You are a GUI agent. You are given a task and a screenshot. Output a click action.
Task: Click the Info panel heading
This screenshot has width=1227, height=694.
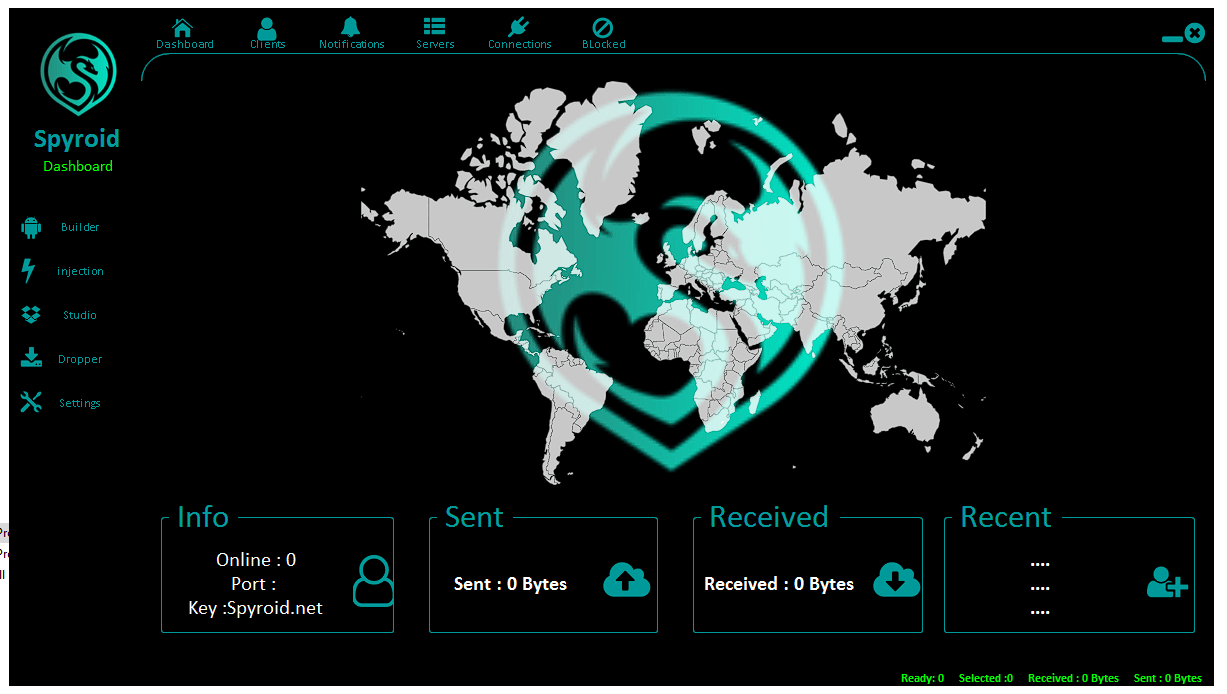pos(203,517)
